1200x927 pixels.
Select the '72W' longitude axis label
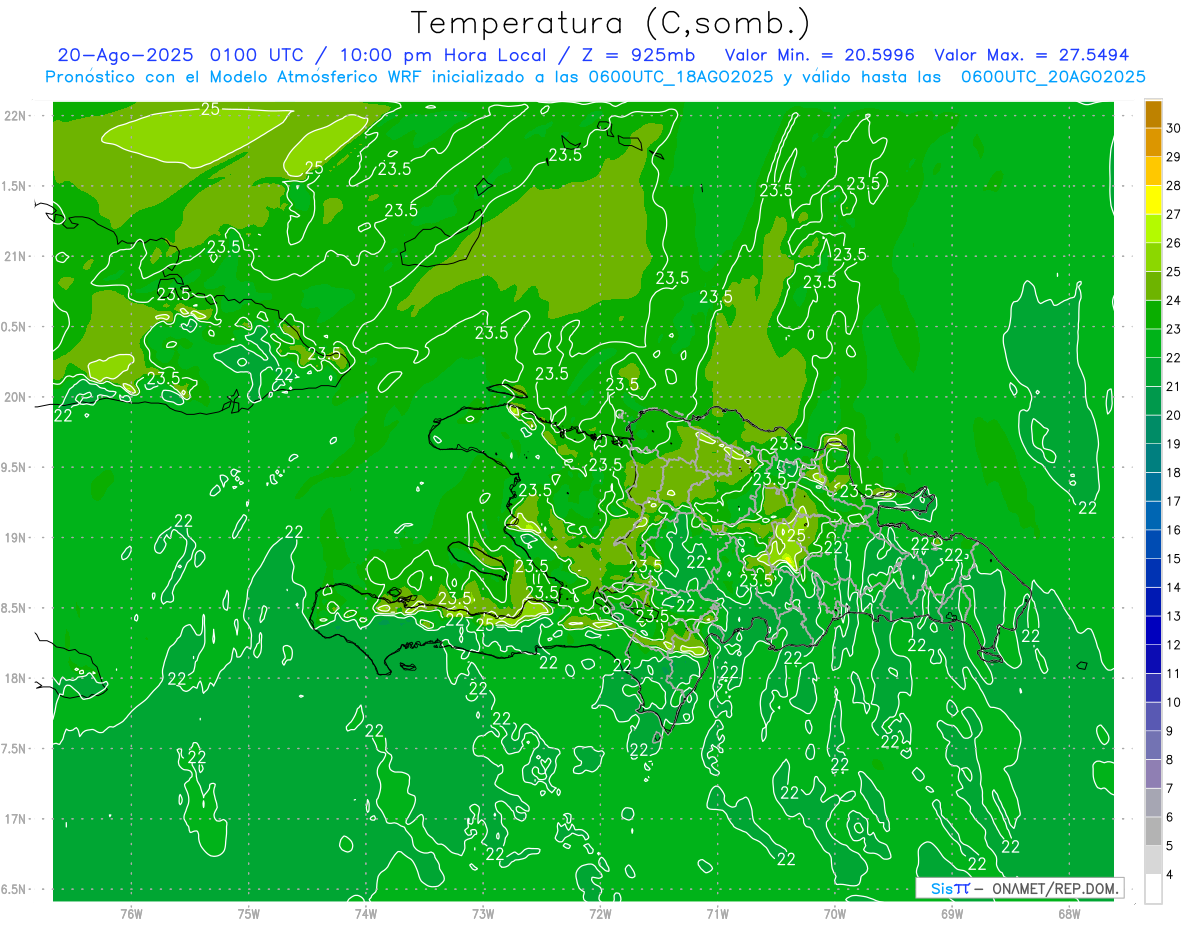pos(600,913)
